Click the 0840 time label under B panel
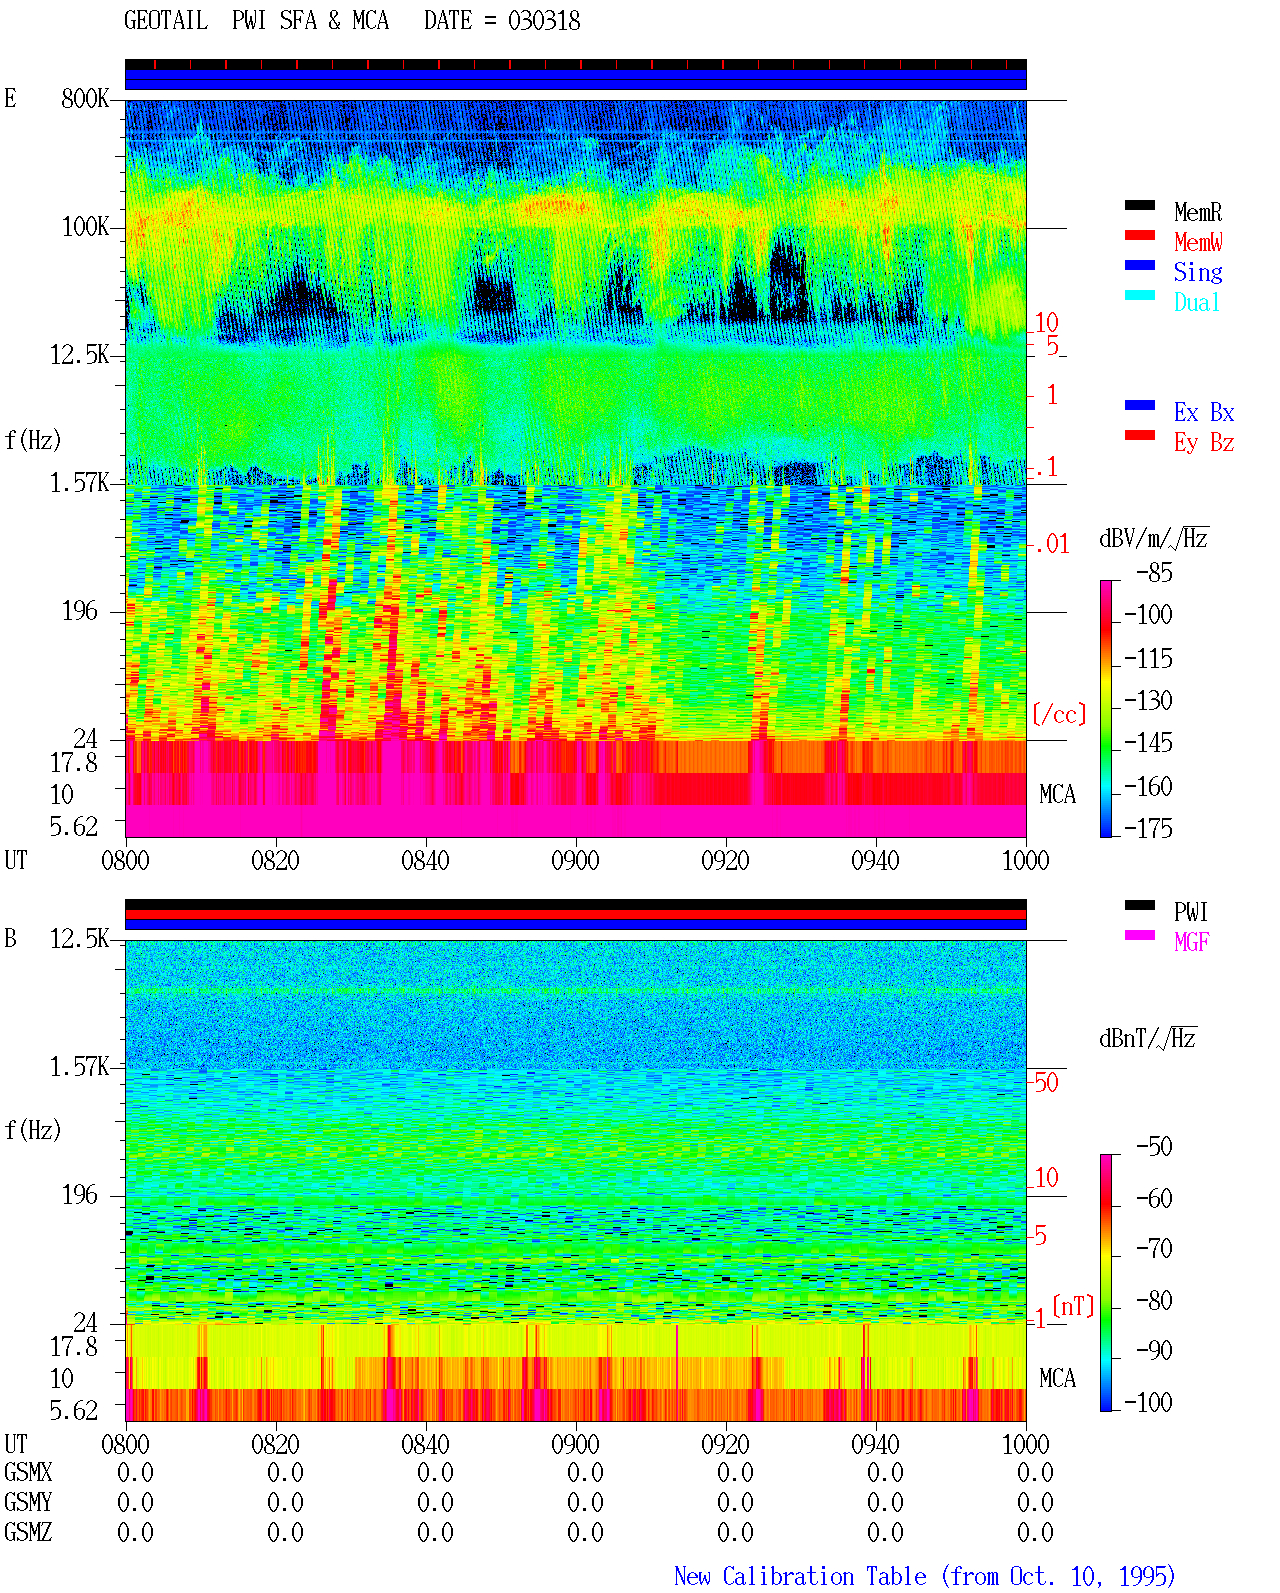 click(425, 1445)
